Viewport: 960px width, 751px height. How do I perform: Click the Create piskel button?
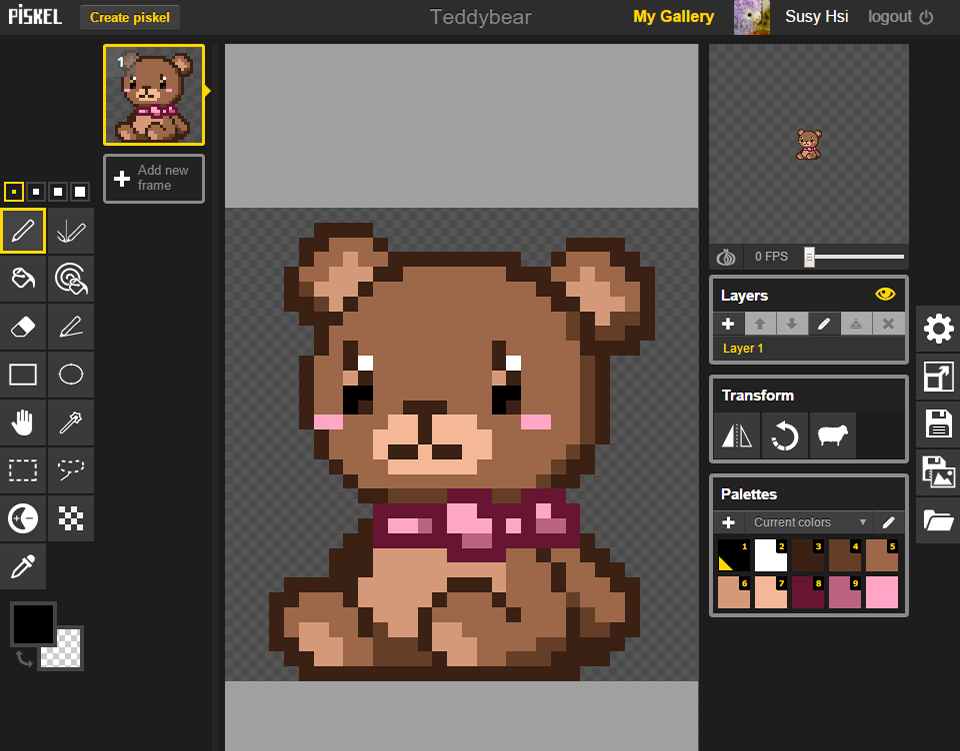(x=130, y=17)
